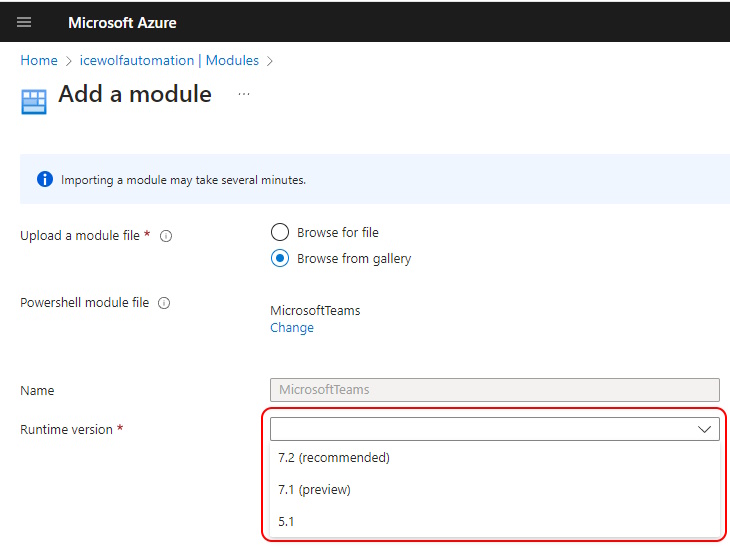This screenshot has width=730, height=557.
Task: Open the ellipsis more options next to title
Action: (243, 94)
